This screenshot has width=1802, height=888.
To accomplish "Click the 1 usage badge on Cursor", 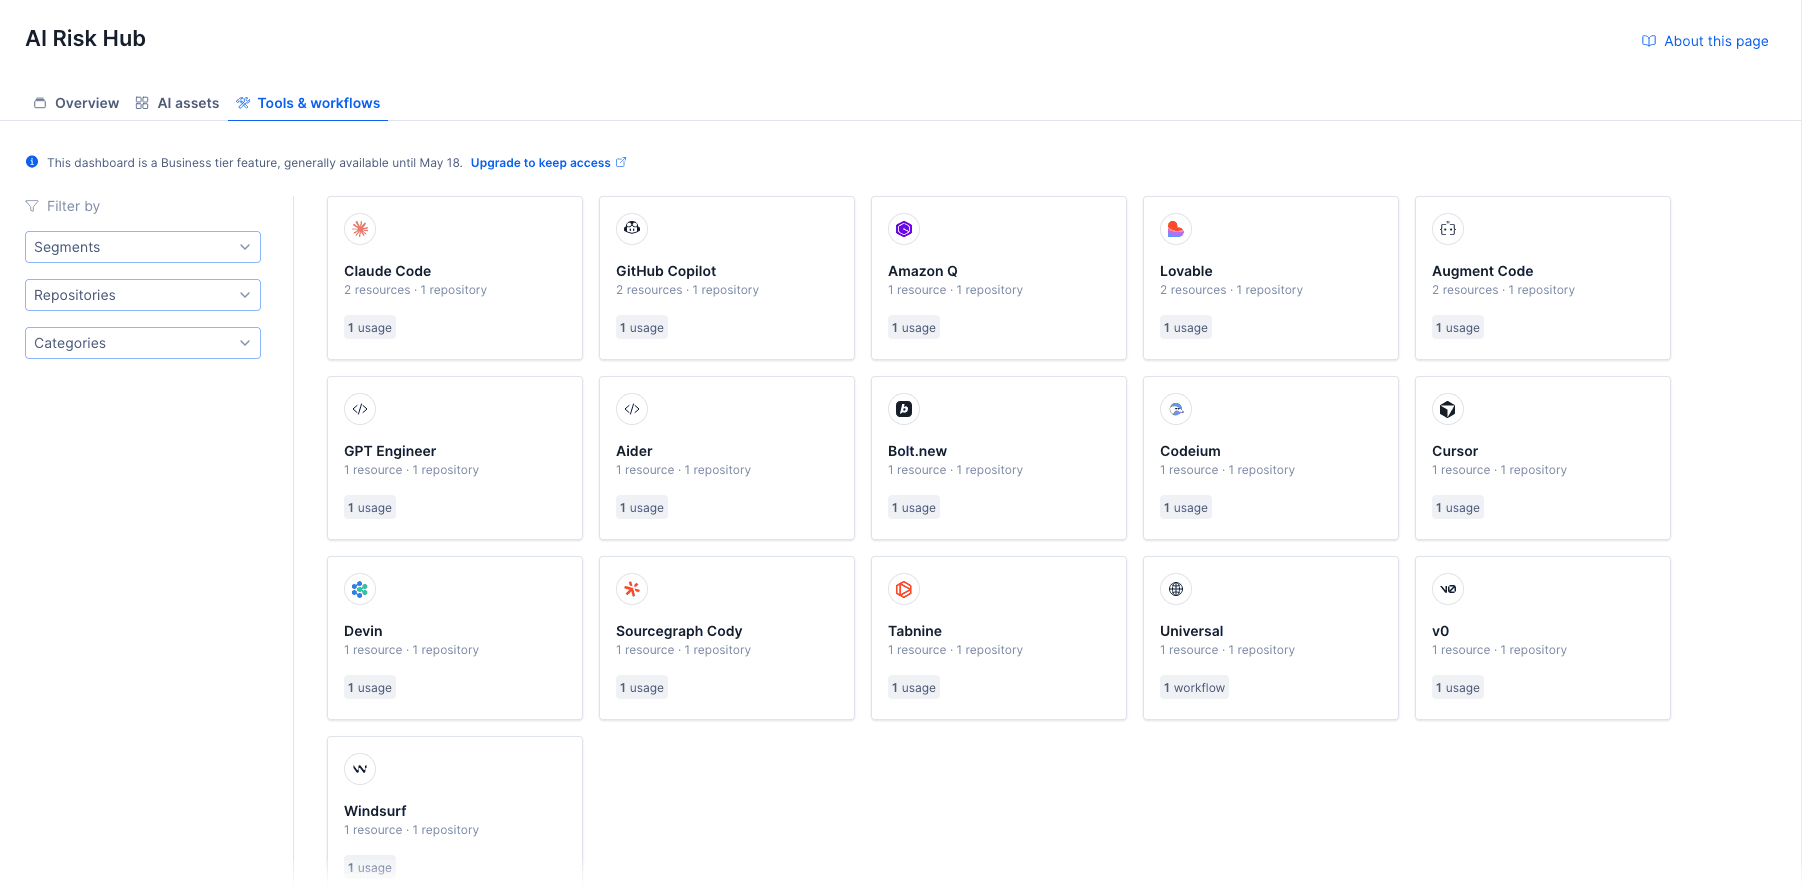I will (x=1457, y=508).
